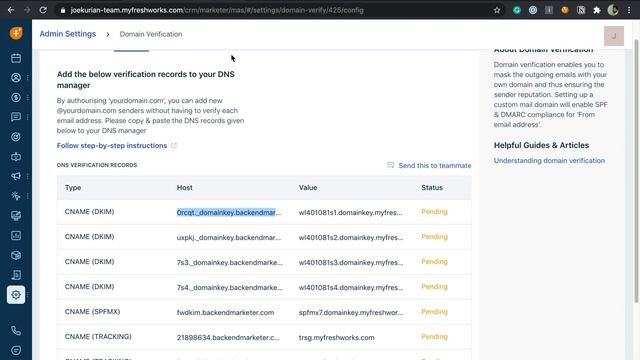Bookmark this page with the star icon

point(497,10)
